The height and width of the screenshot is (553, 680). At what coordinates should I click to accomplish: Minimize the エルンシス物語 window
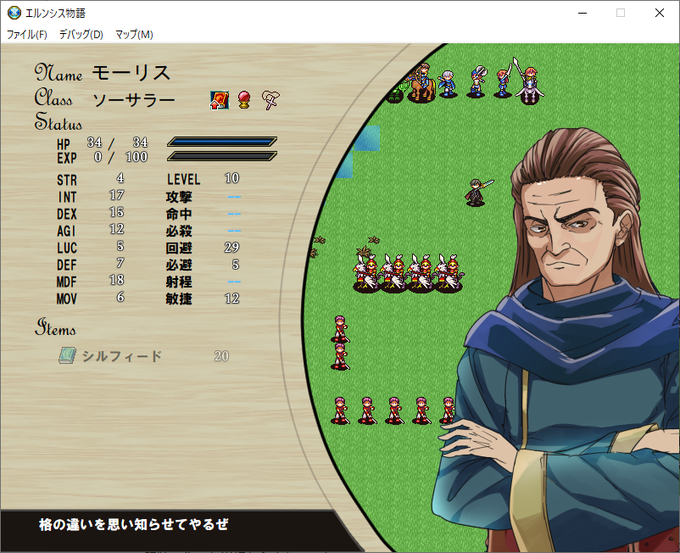point(582,13)
